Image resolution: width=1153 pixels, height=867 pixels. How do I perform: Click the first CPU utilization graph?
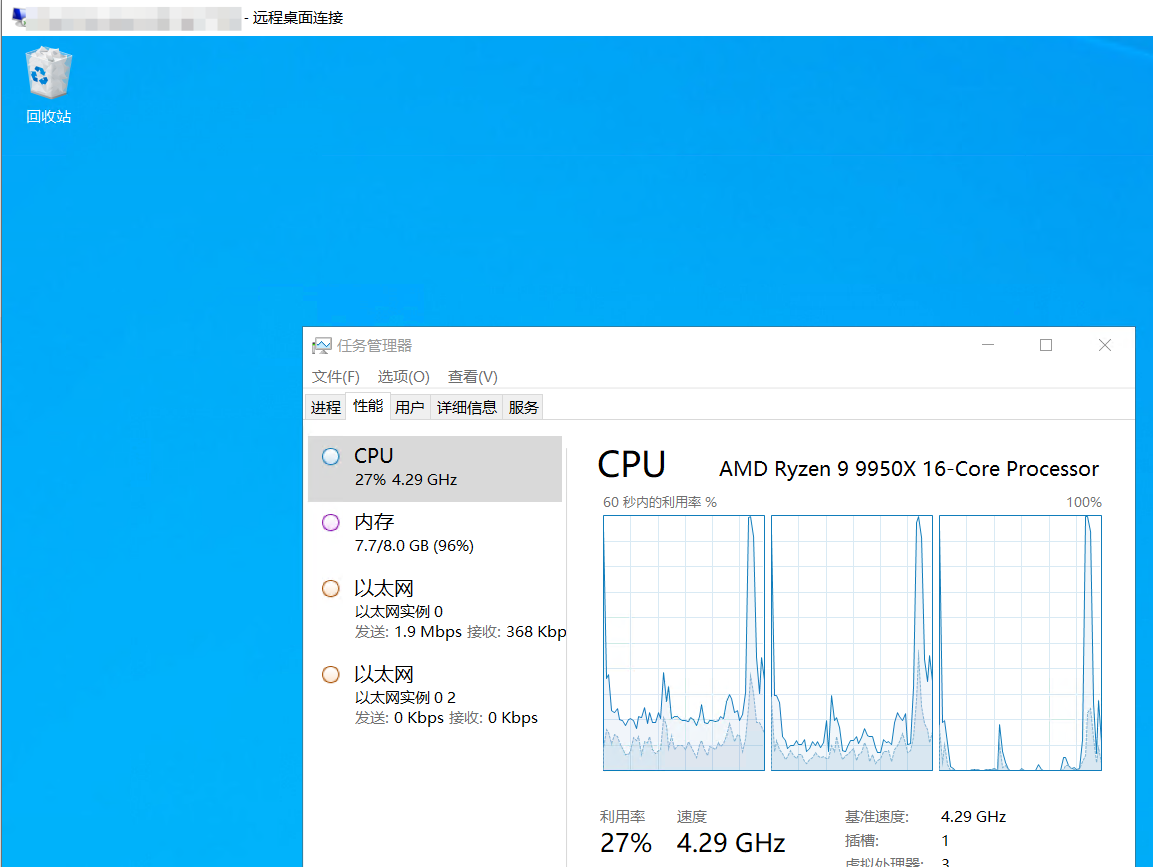[x=684, y=643]
